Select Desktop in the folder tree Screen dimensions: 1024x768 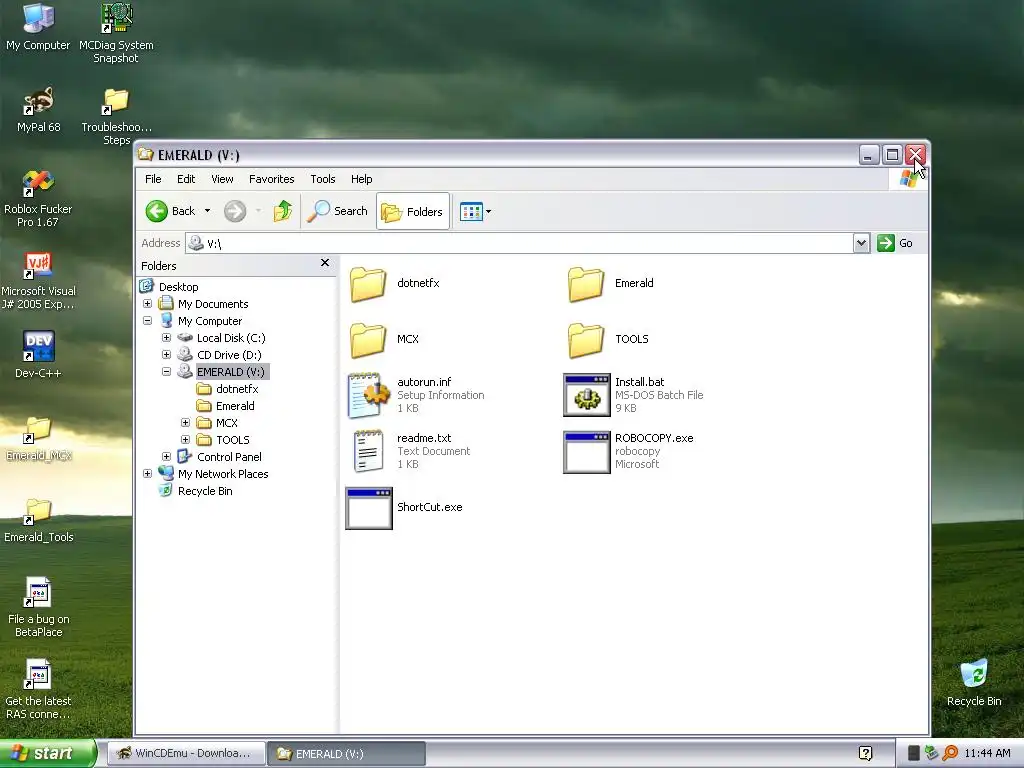click(178, 287)
